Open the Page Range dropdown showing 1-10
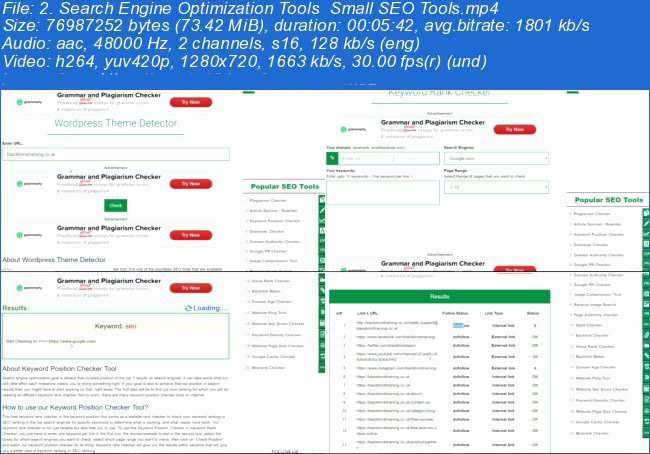This screenshot has width=650, height=454. coord(496,187)
